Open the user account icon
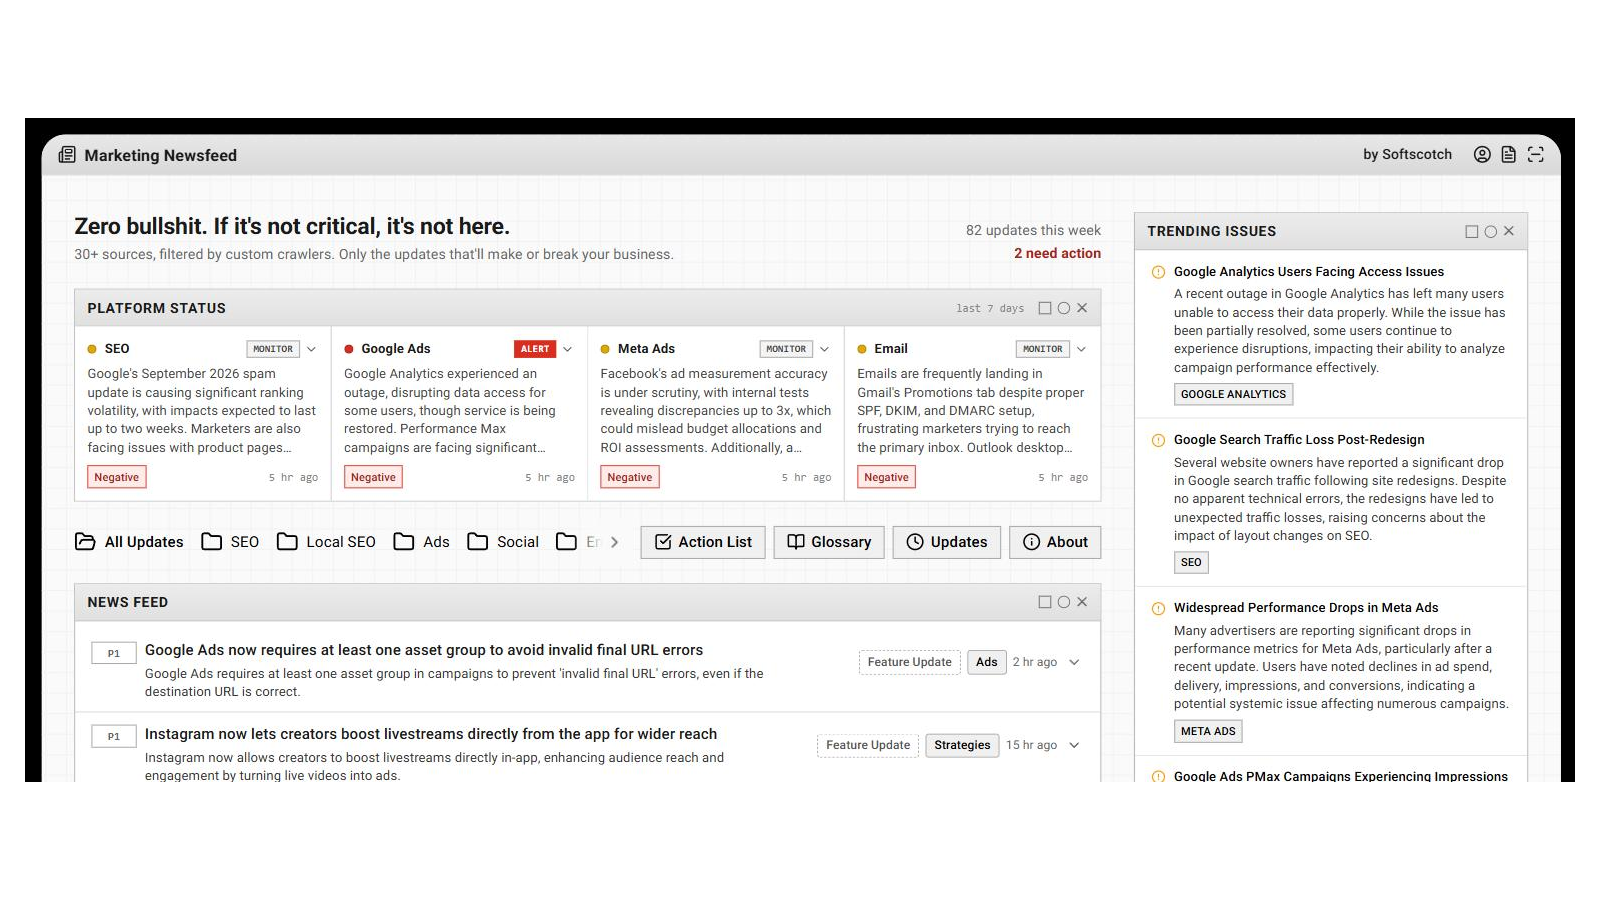 click(1482, 154)
